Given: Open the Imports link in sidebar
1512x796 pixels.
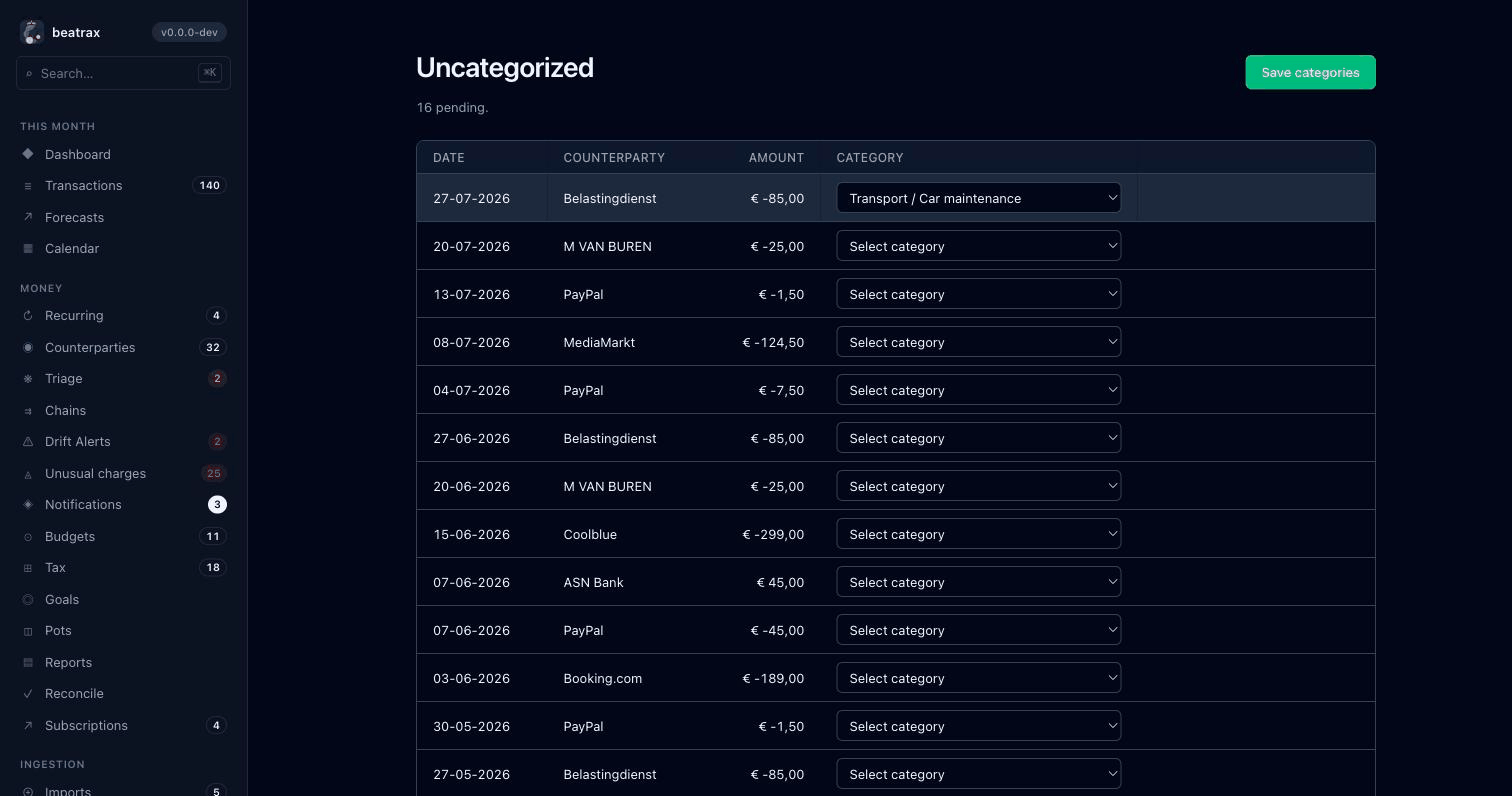Looking at the screenshot, I should click(123, 791).
